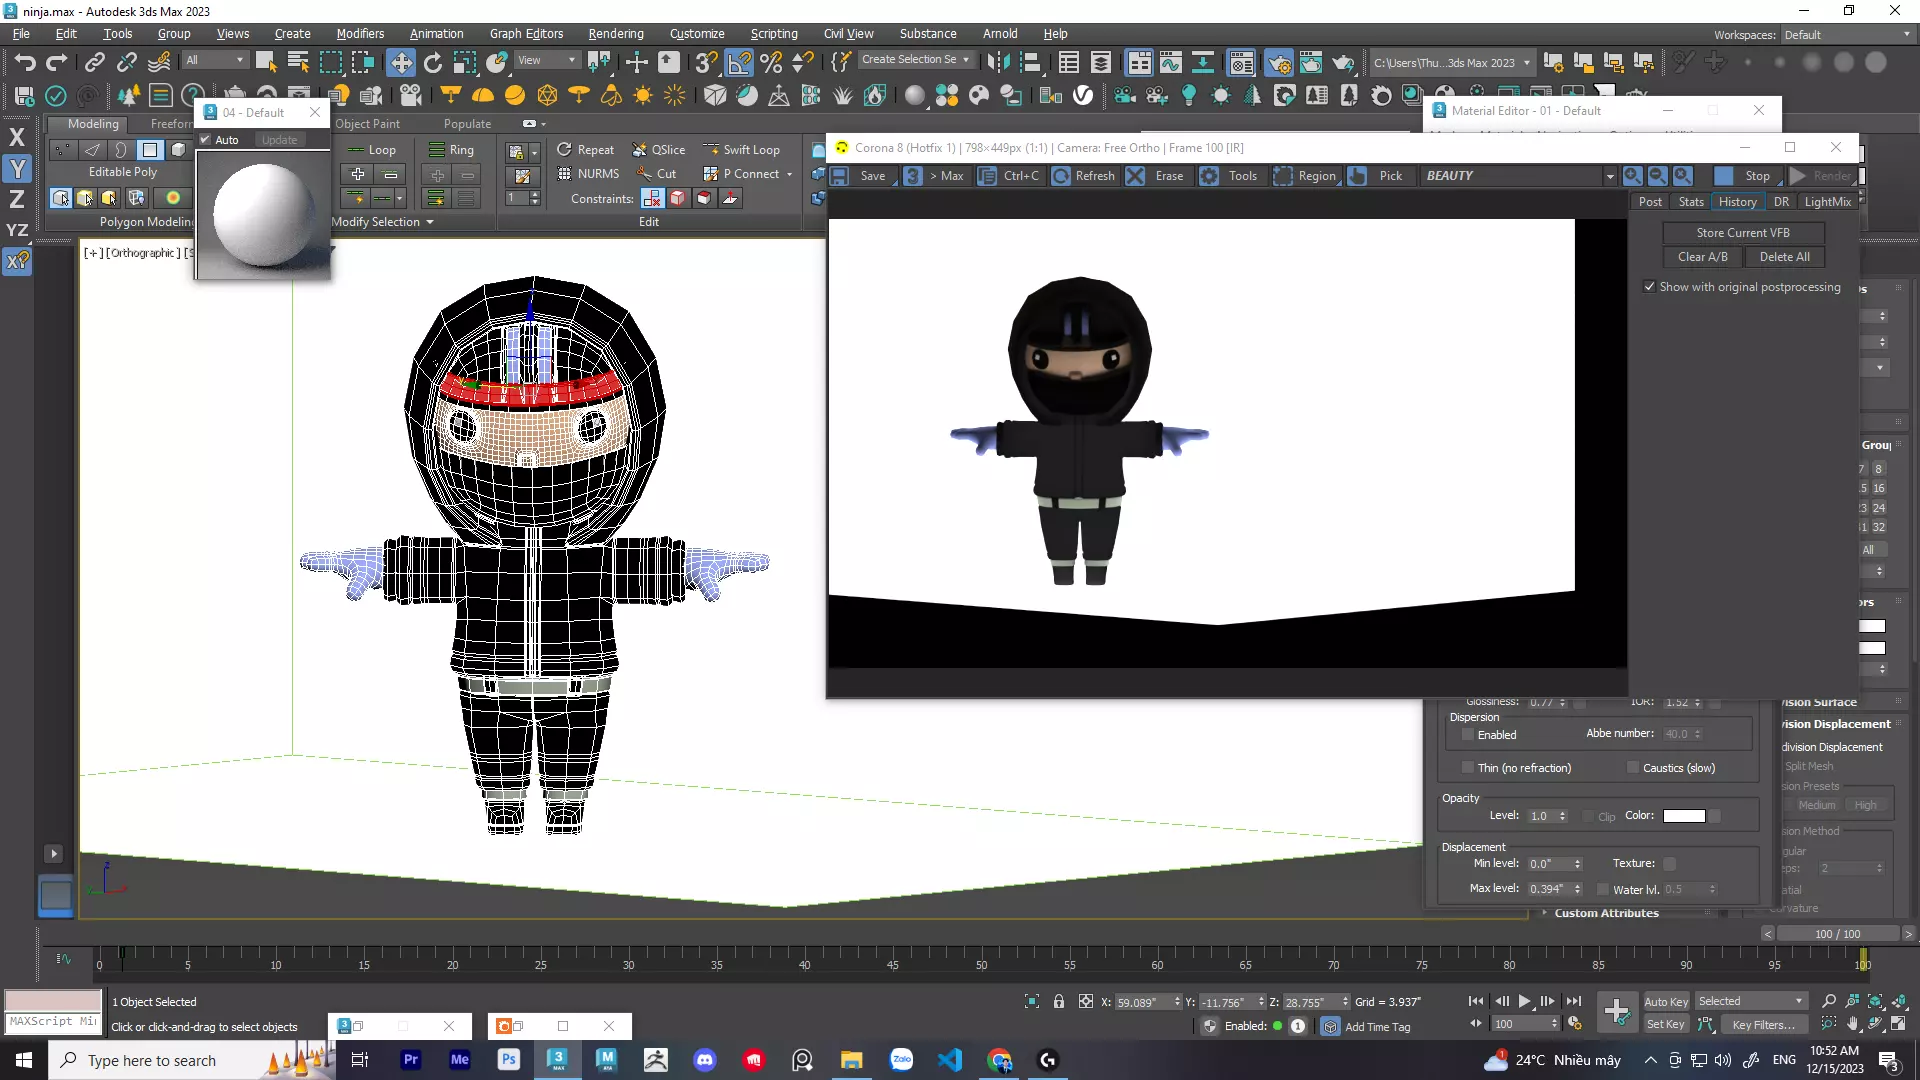
Task: Open the Rendered Frame Window icon
Action: click(1311, 63)
